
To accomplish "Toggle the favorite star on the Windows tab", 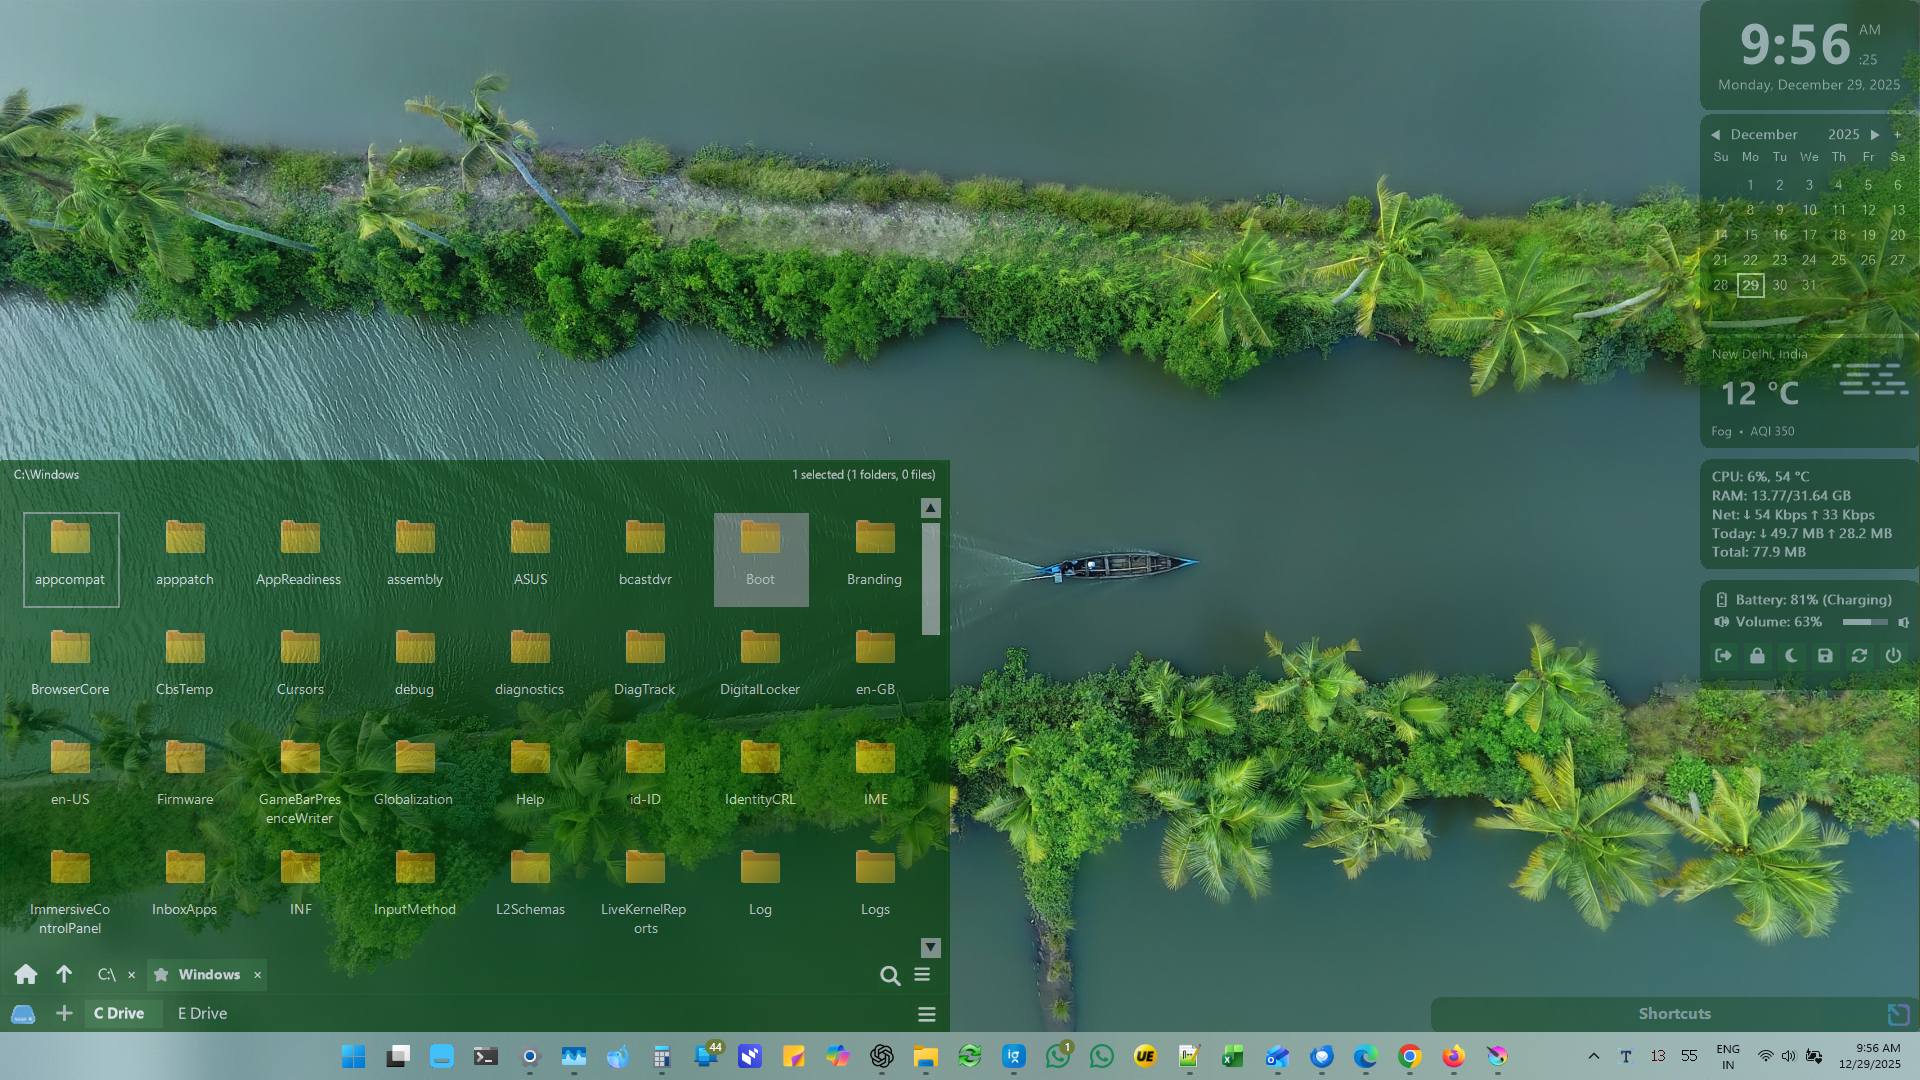I will tap(160, 974).
